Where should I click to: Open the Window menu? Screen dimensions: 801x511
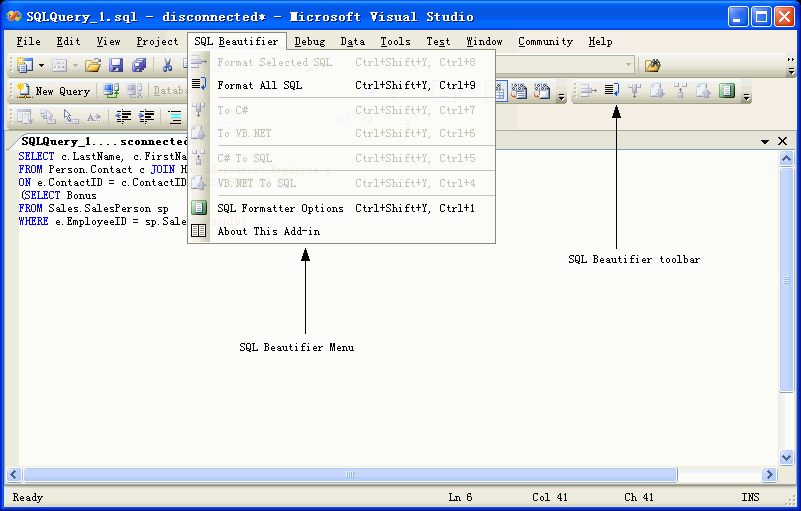click(484, 41)
